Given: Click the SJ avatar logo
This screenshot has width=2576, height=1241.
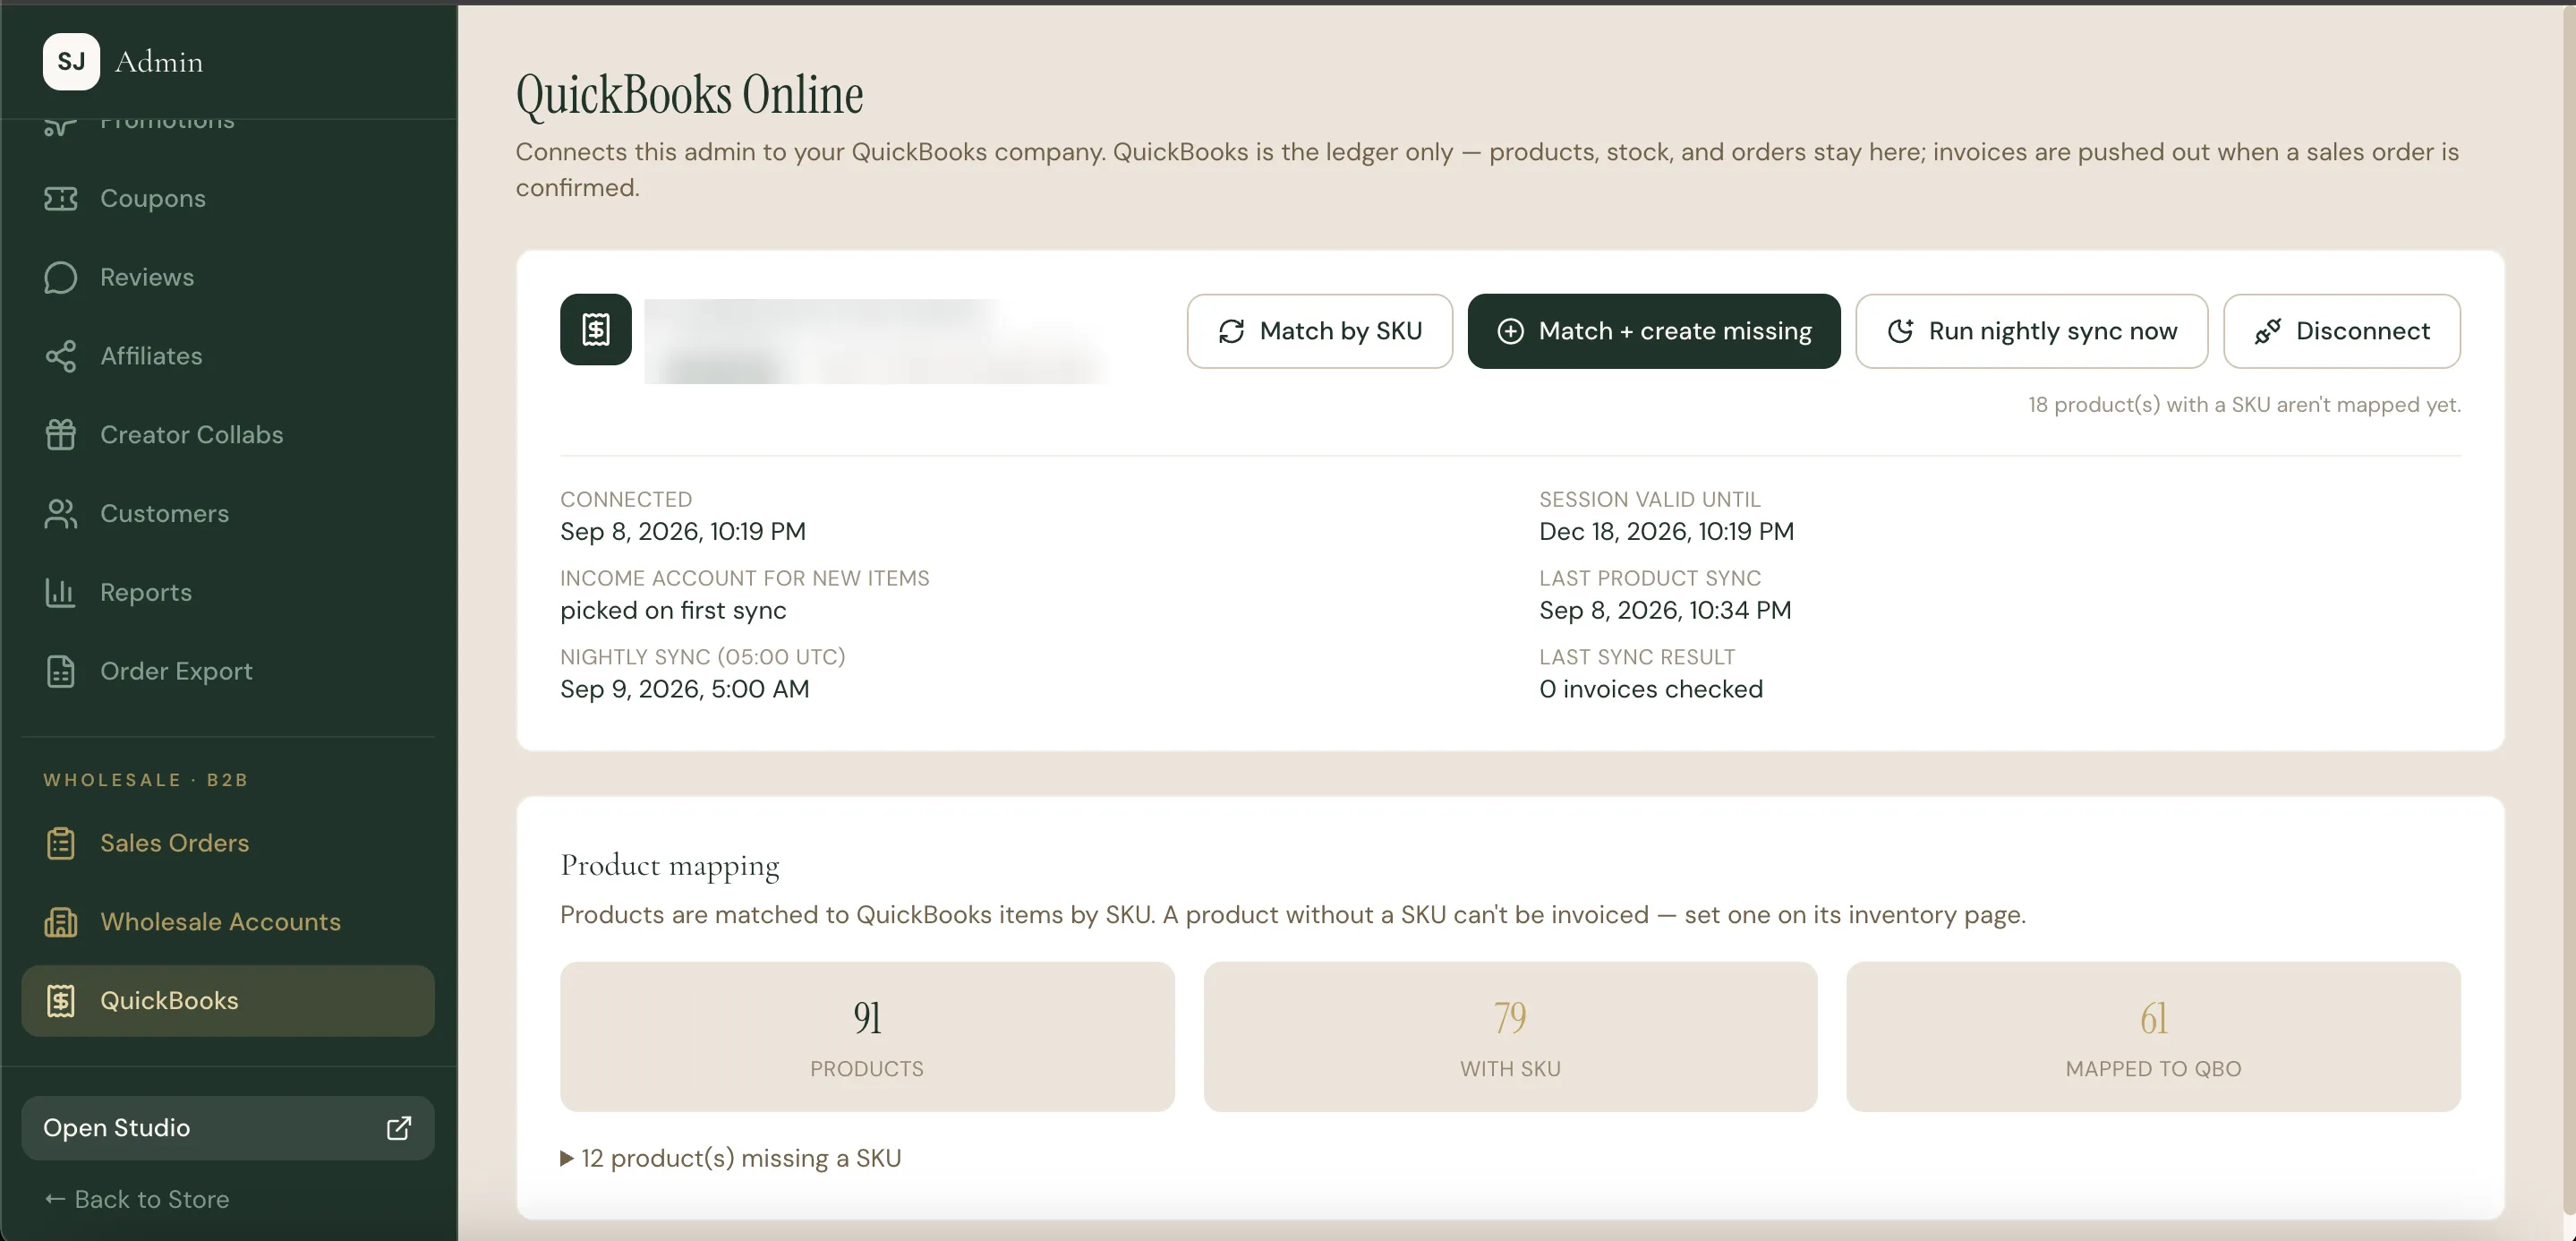Looking at the screenshot, I should (71, 61).
